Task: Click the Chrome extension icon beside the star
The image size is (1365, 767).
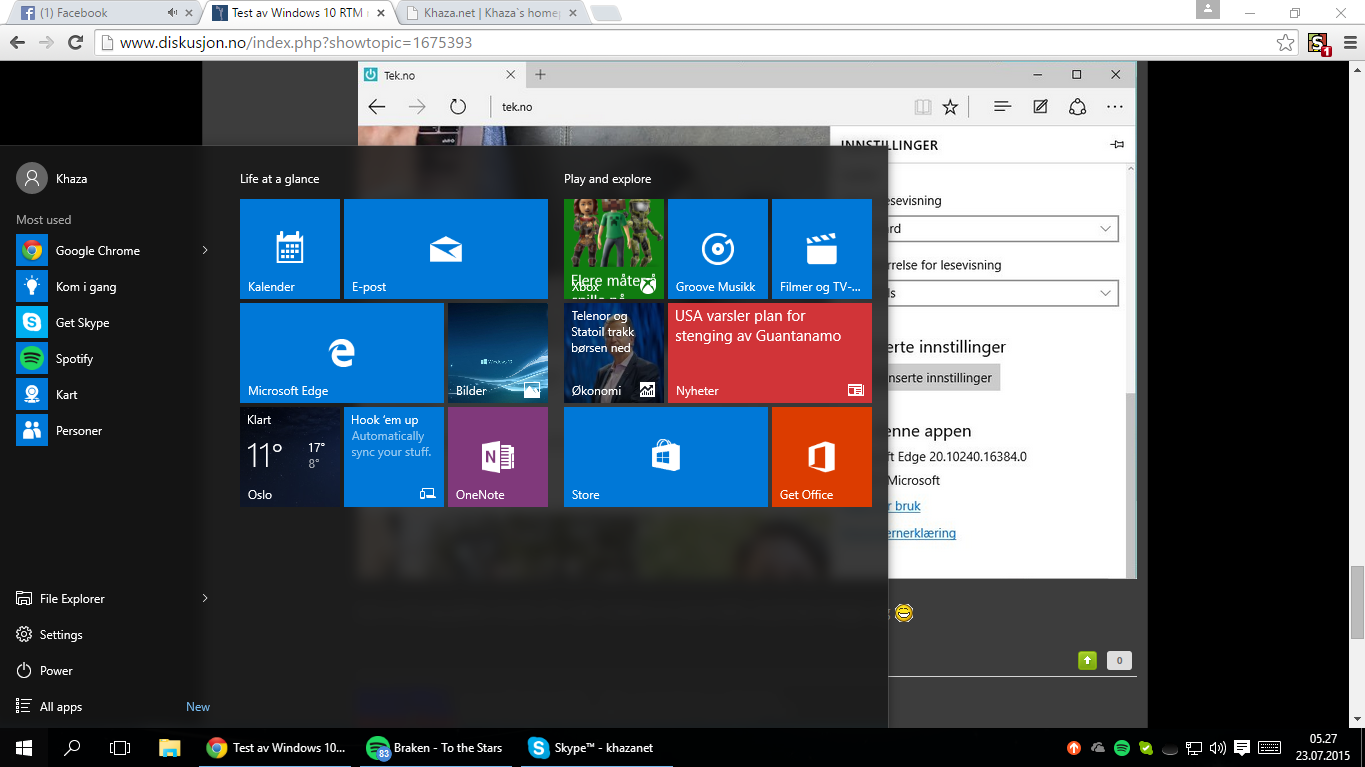Action: 1319,43
